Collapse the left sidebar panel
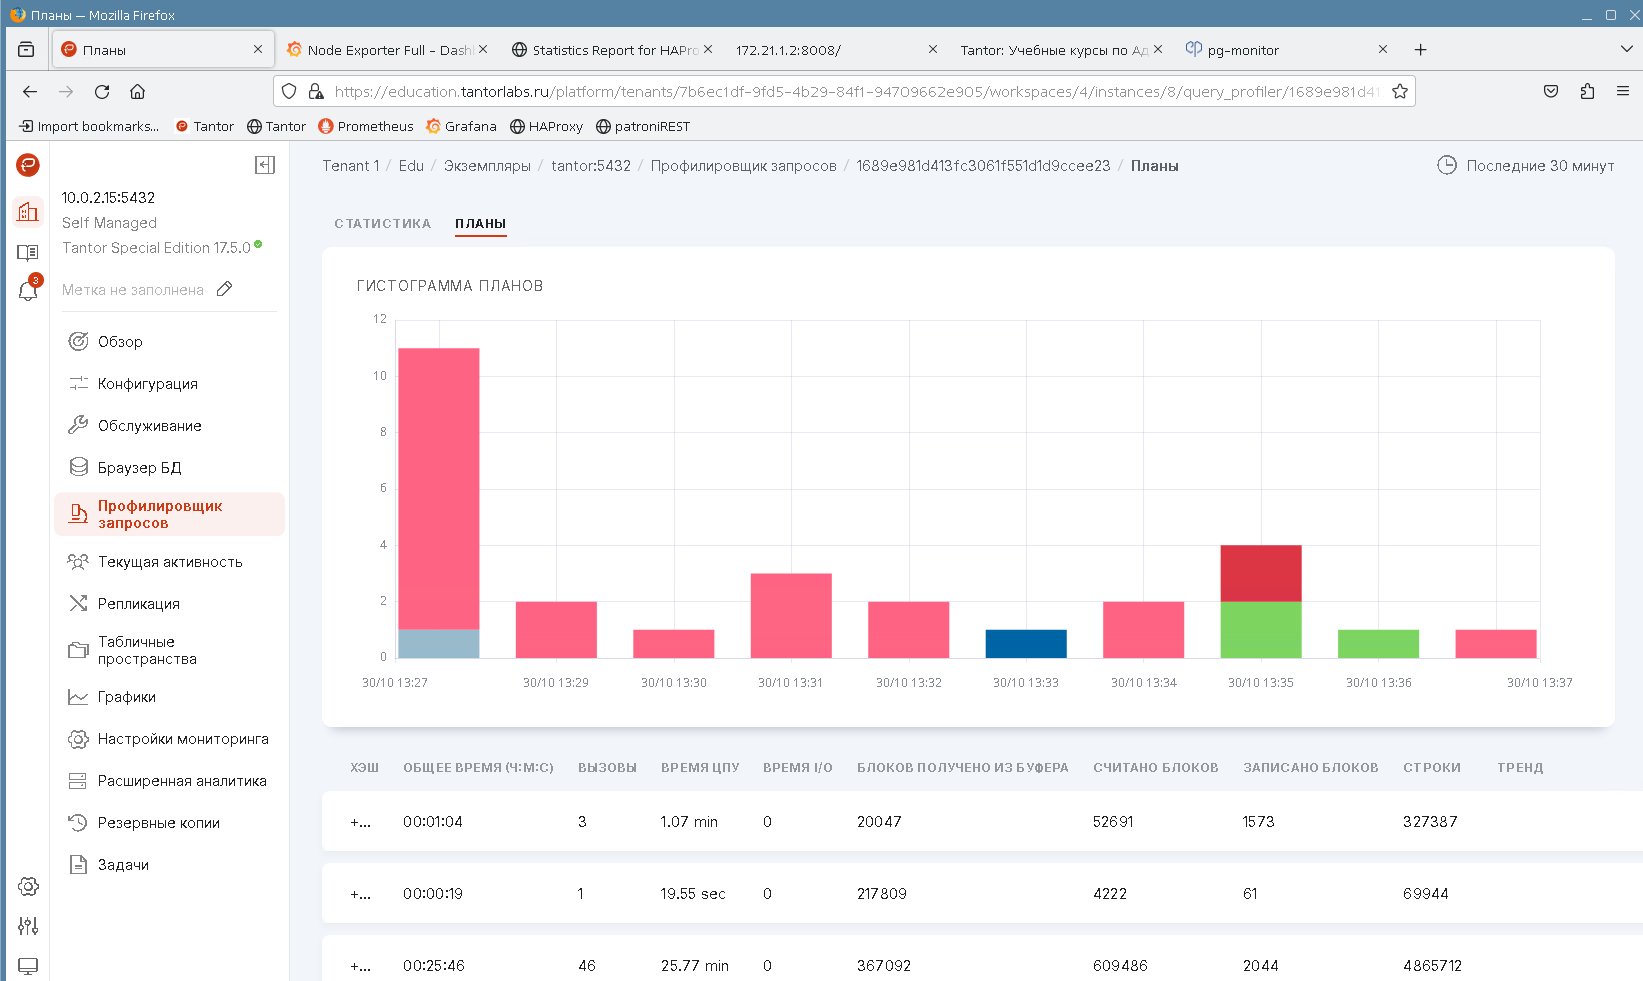Viewport: 1643px width, 981px height. click(265, 165)
